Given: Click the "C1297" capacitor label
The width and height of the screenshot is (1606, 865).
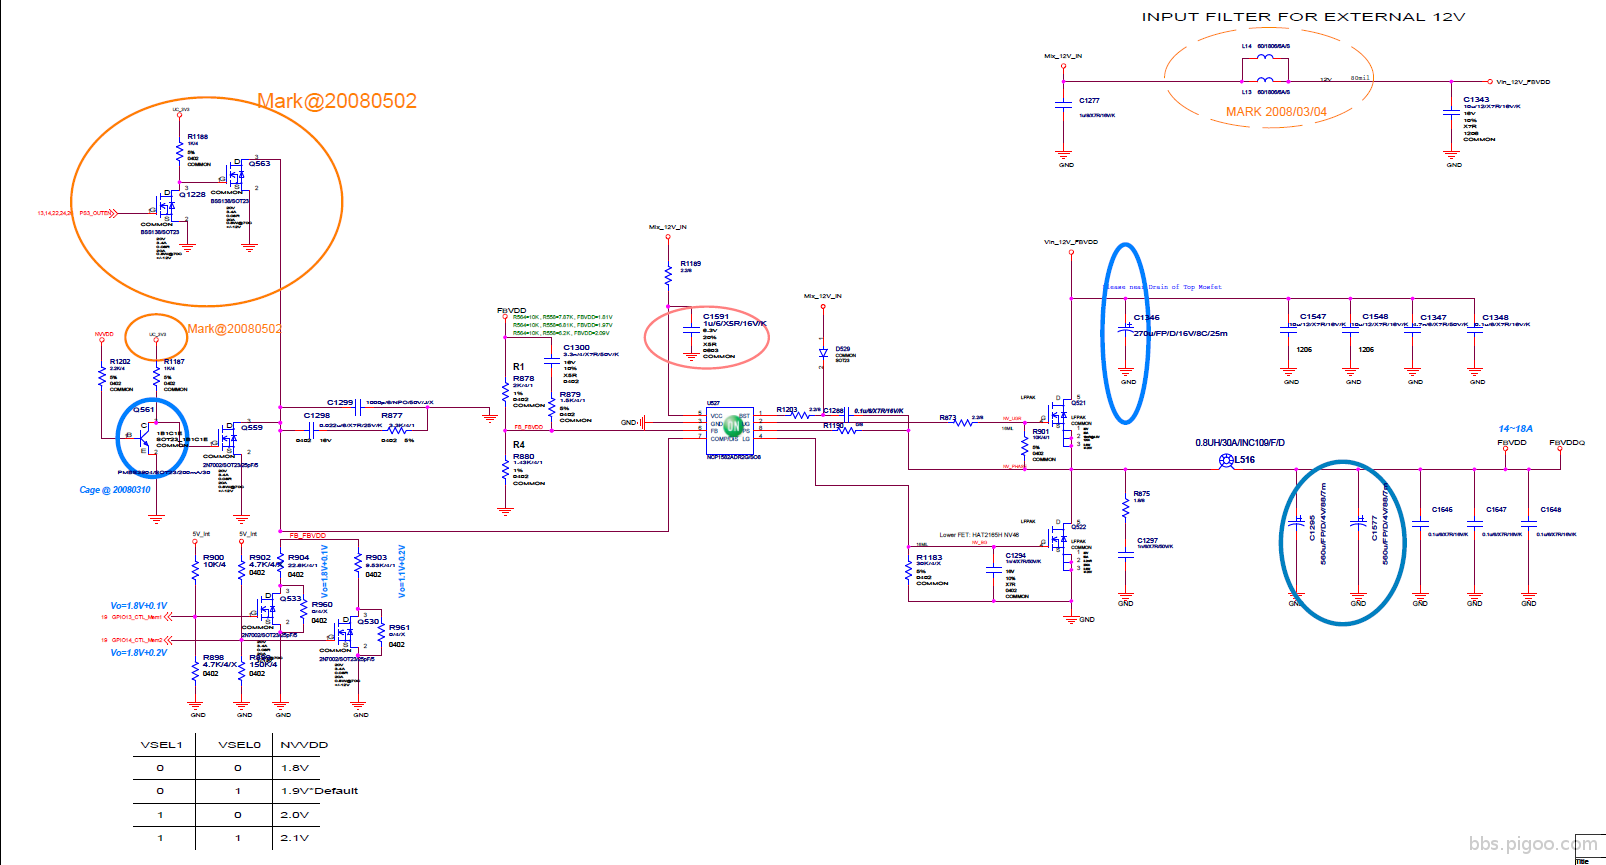Looking at the screenshot, I should [x=1147, y=540].
